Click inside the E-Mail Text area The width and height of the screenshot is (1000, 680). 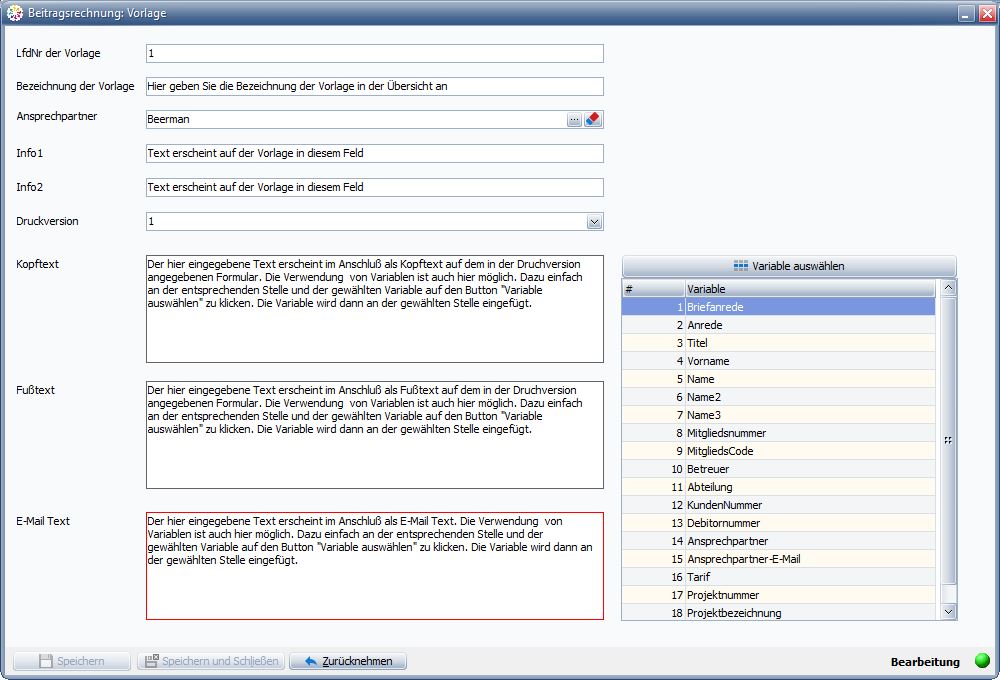[x=374, y=566]
